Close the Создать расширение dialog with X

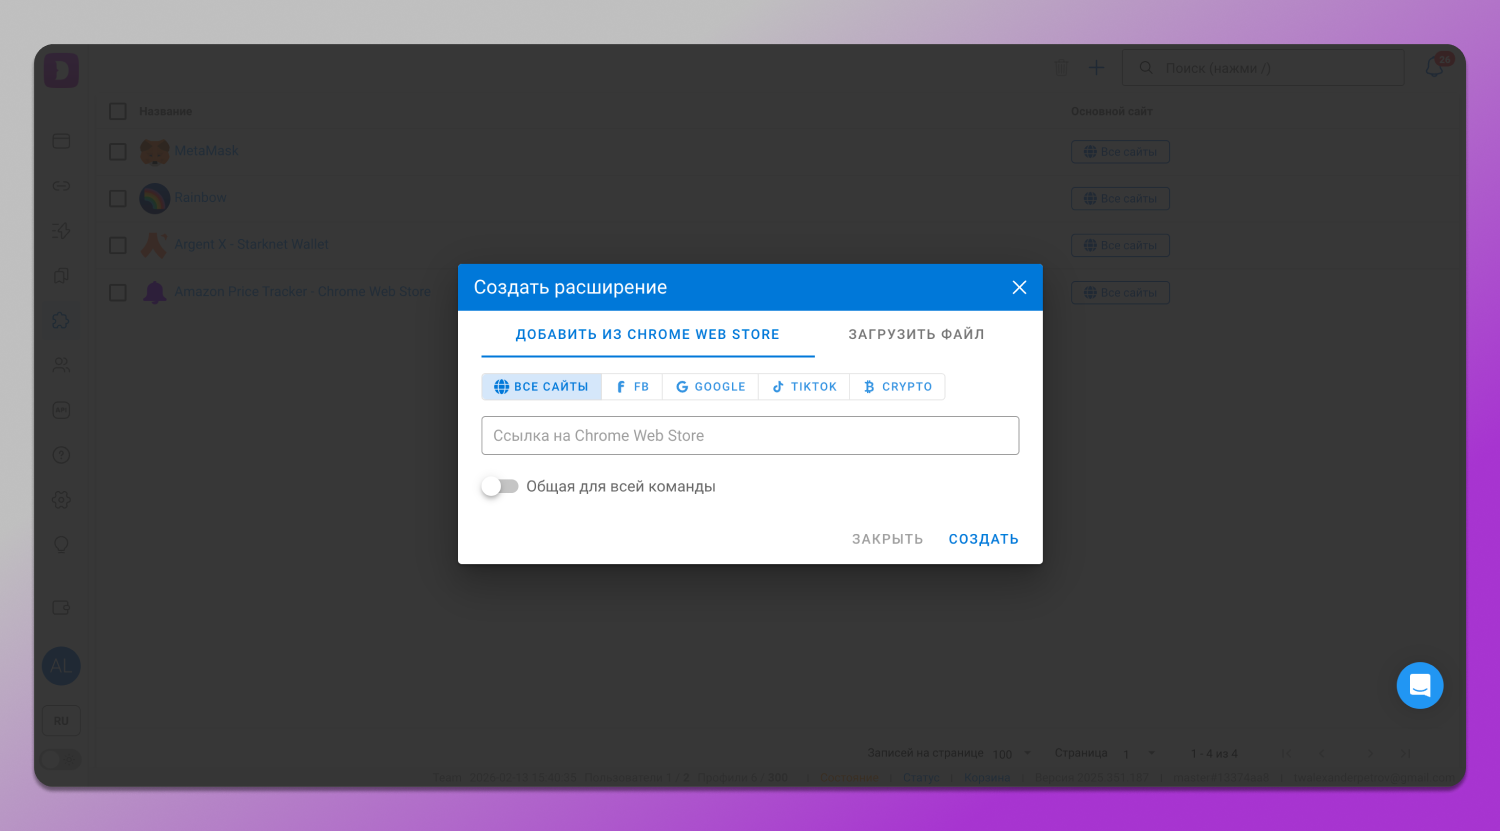tap(1019, 288)
